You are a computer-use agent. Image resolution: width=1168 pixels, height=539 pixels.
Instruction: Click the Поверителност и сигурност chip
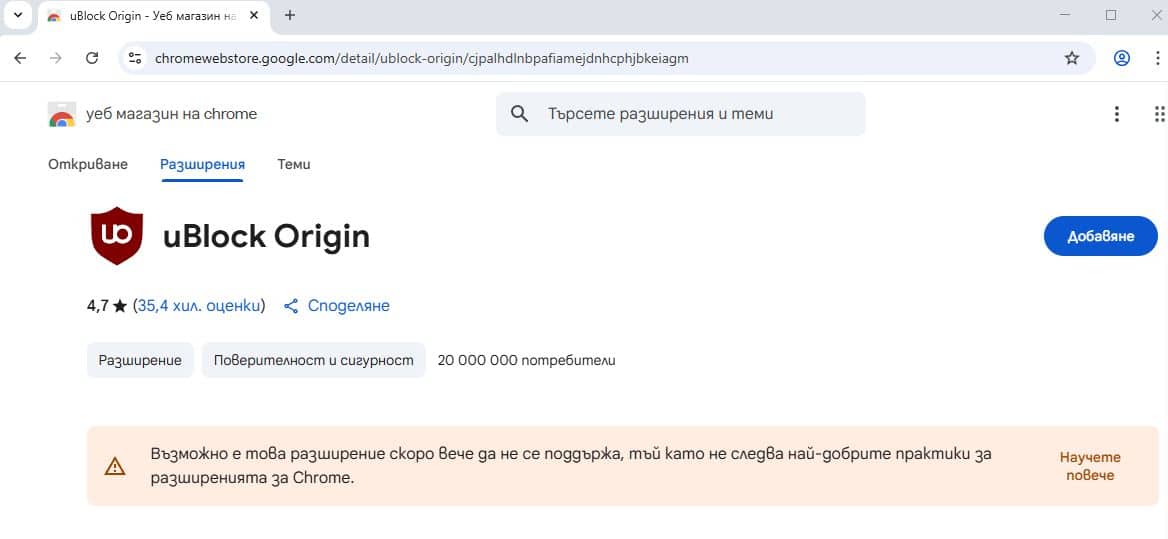coord(314,360)
